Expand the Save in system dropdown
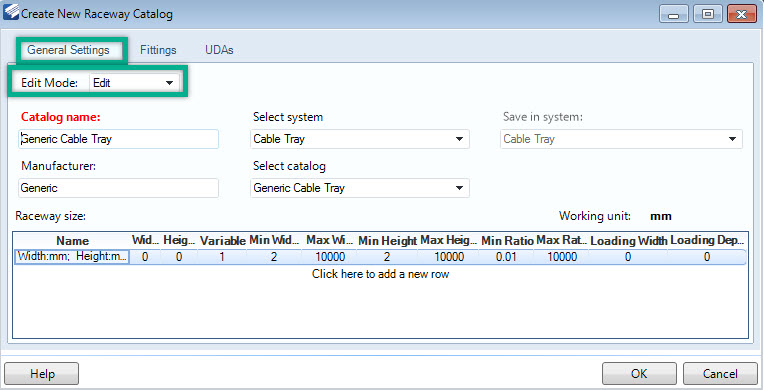The width and height of the screenshot is (764, 390). pyautogui.click(x=621, y=139)
